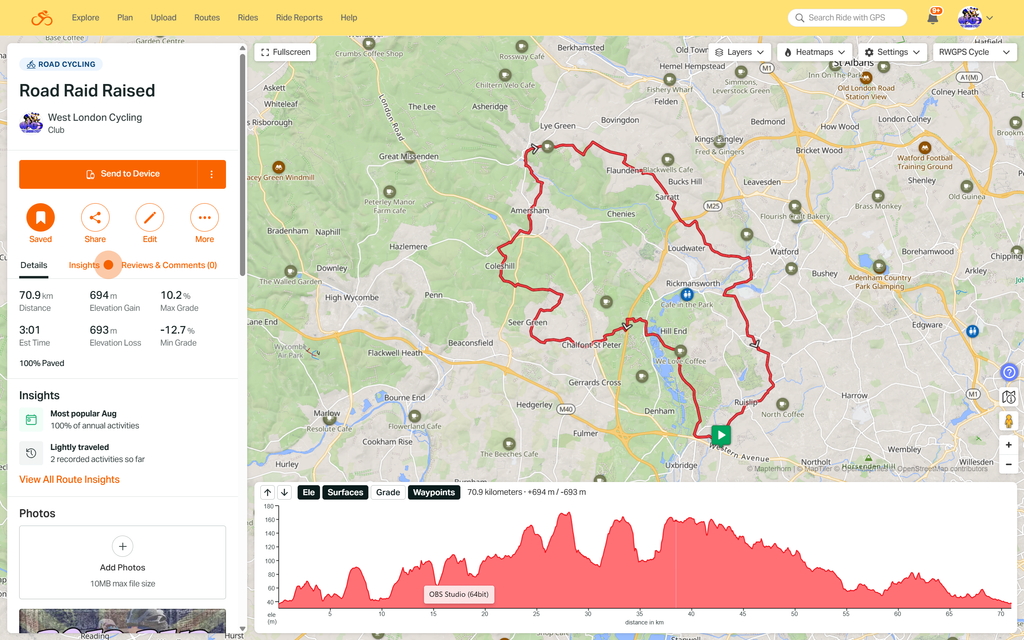
Task: Open the Share route icon
Action: click(x=95, y=217)
